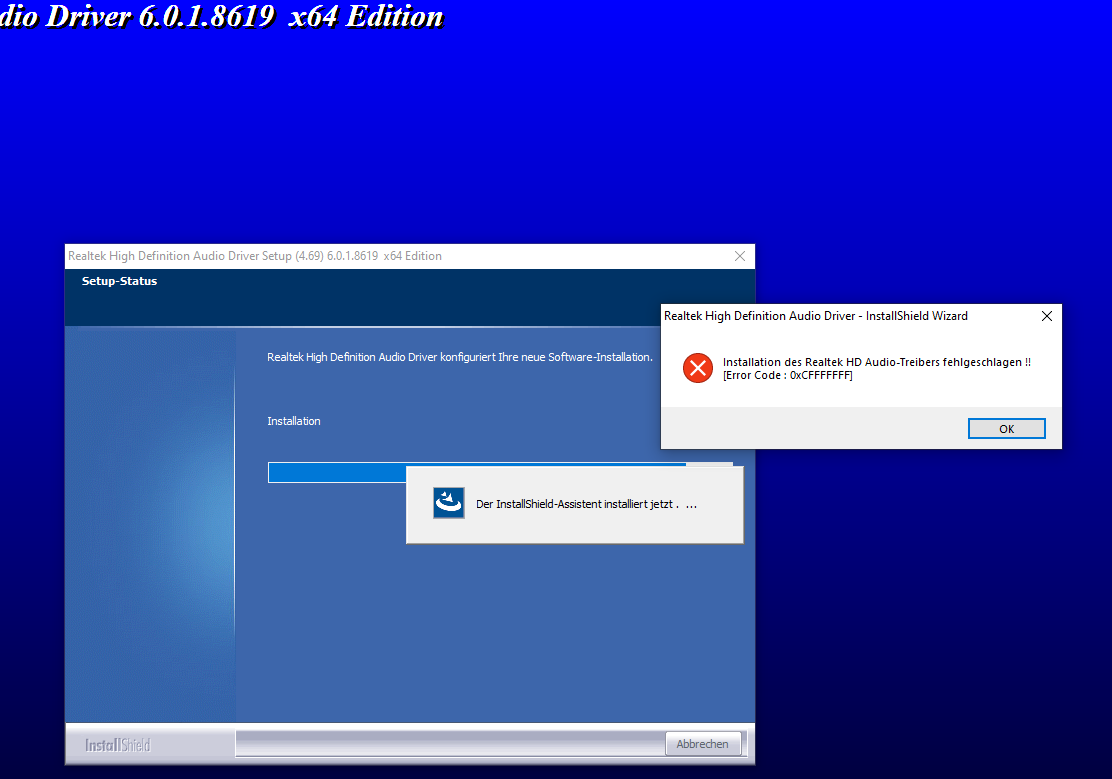The width and height of the screenshot is (1112, 779).
Task: Click the 'Installation des Realtek HD Audio-Treibers fehlgeschlagen' message
Action: (877, 362)
